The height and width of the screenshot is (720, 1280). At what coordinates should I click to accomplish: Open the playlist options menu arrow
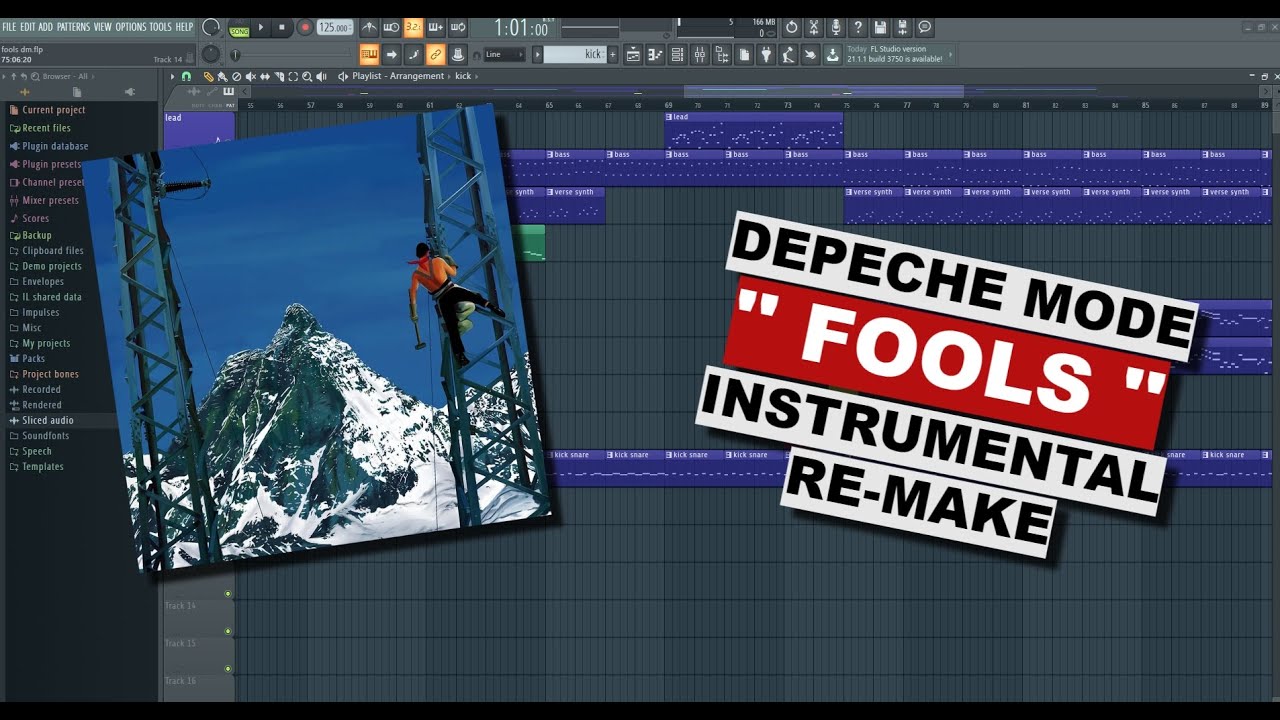pos(172,76)
